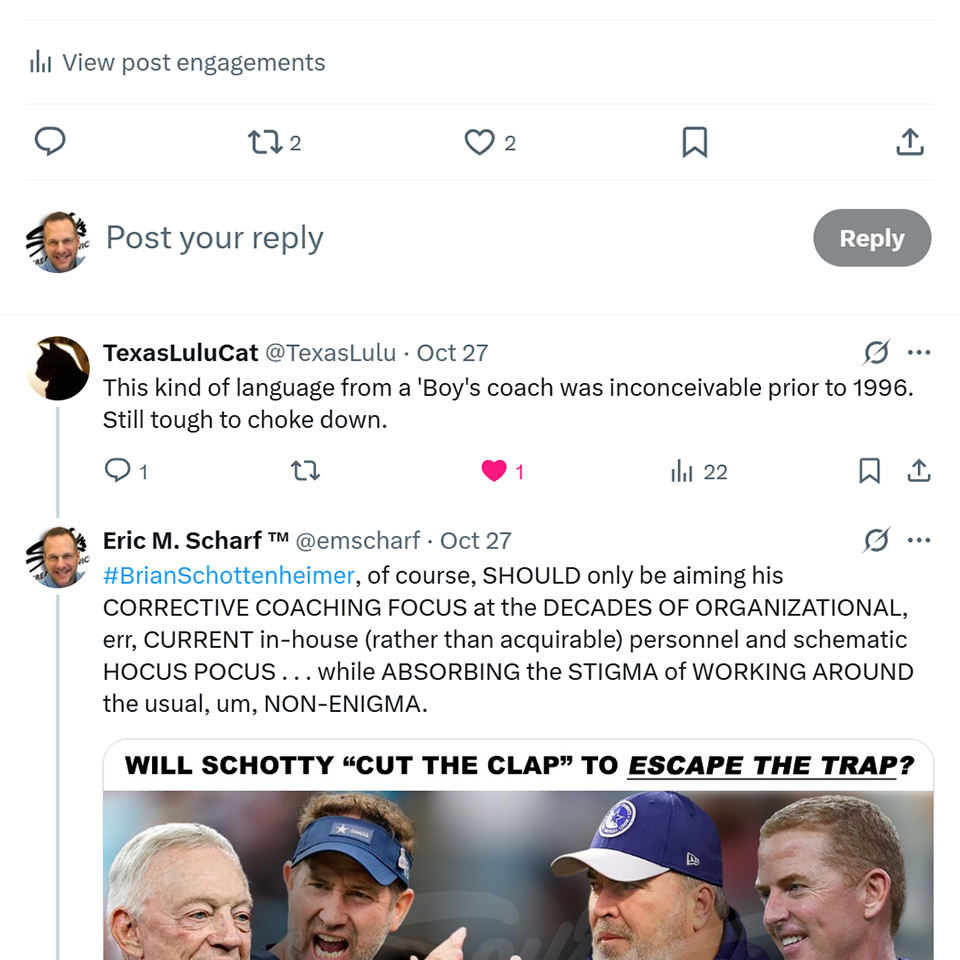This screenshot has width=960, height=960.
Task: Share the main post
Action: point(909,143)
